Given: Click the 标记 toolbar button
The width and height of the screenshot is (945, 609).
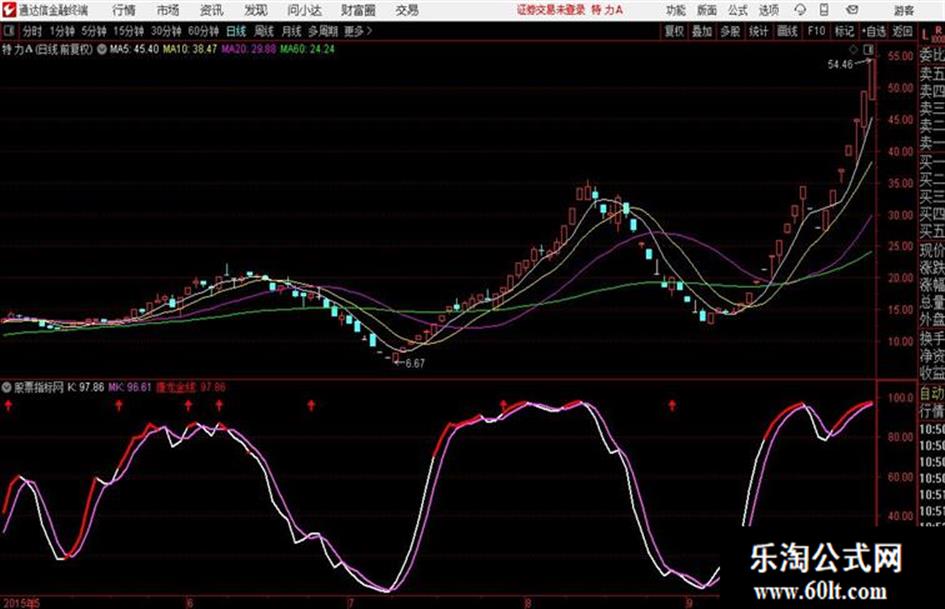Looking at the screenshot, I should coord(844,31).
